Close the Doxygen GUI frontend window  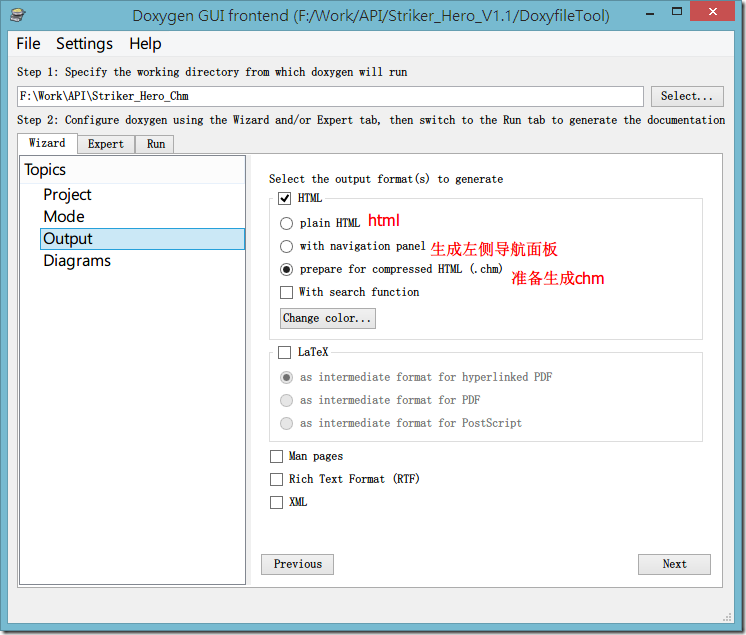pos(712,11)
